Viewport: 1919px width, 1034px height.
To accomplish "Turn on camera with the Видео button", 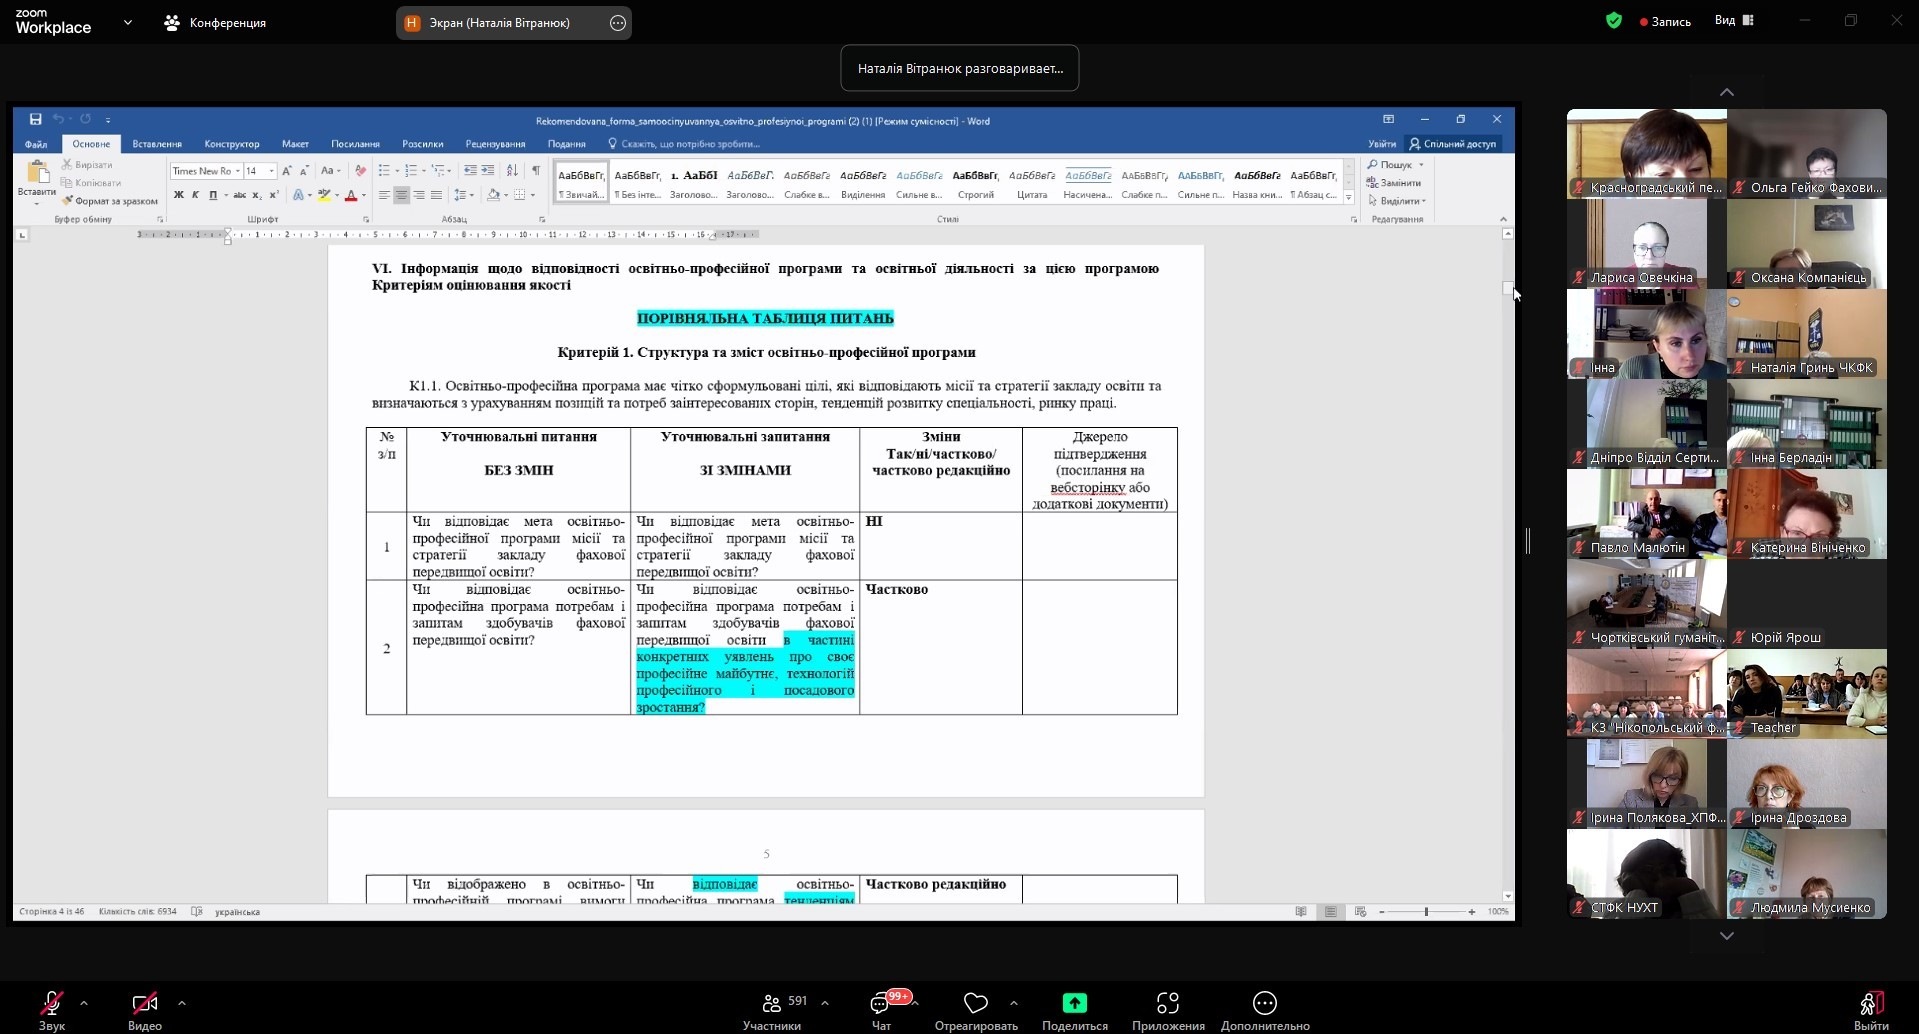I will click(x=144, y=1003).
